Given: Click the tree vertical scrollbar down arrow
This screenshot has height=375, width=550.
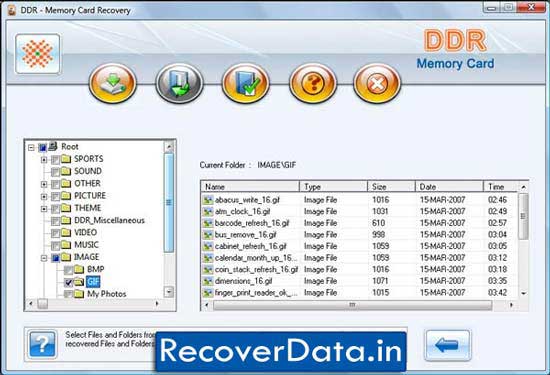Looking at the screenshot, I should (x=169, y=292).
